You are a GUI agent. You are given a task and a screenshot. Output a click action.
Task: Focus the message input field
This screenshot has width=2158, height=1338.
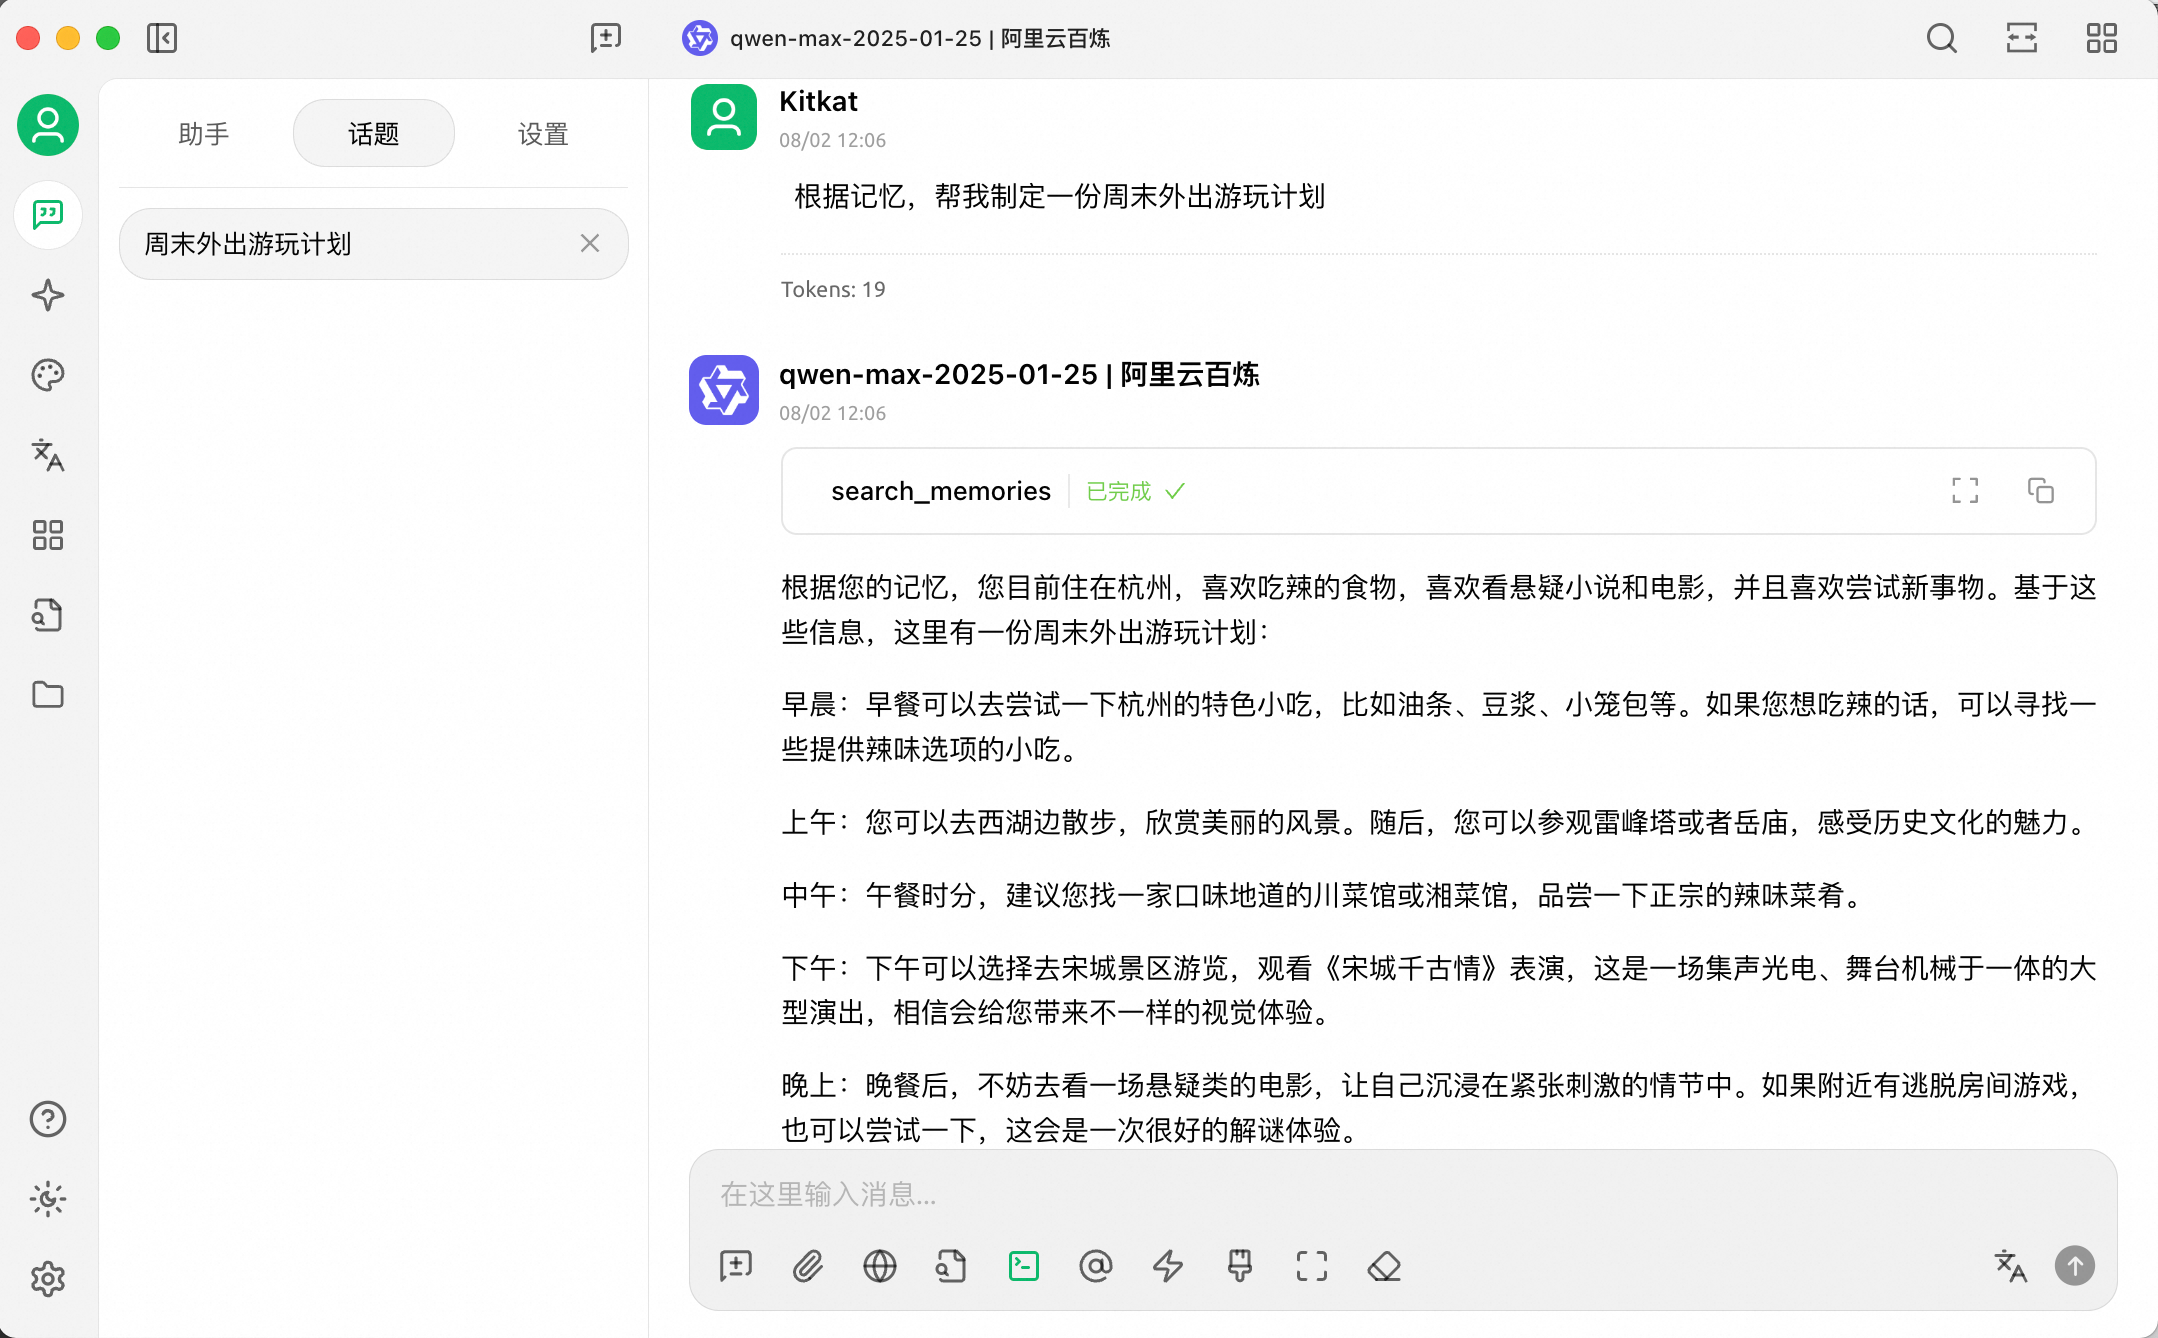click(1402, 1194)
